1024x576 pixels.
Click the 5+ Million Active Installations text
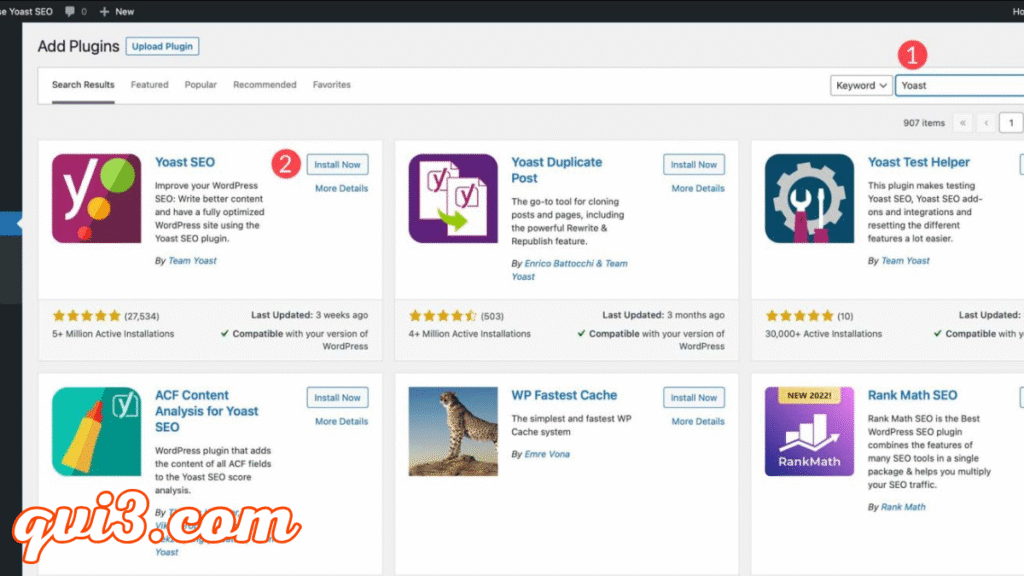click(113, 334)
